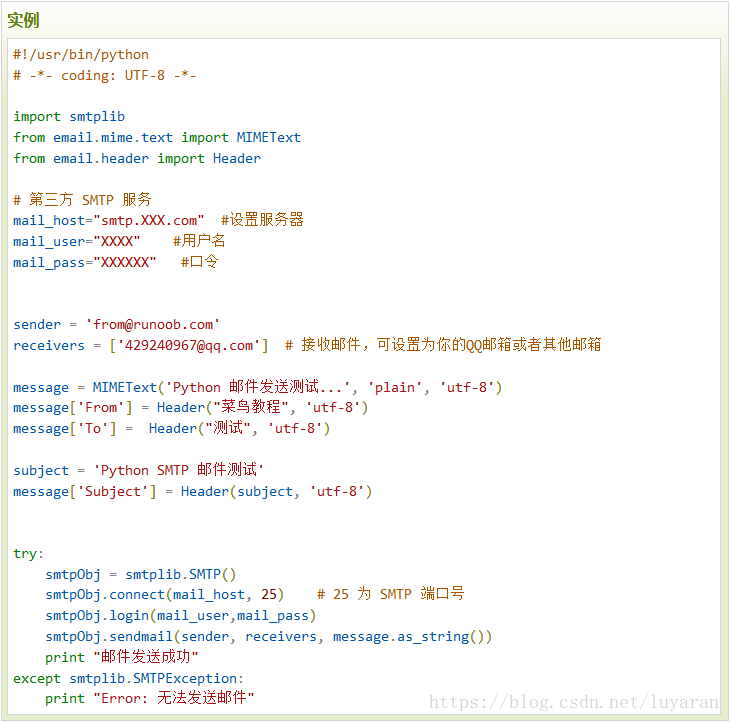The image size is (730, 722).
Task: Click the mail_host assignment line
Action: (158, 220)
